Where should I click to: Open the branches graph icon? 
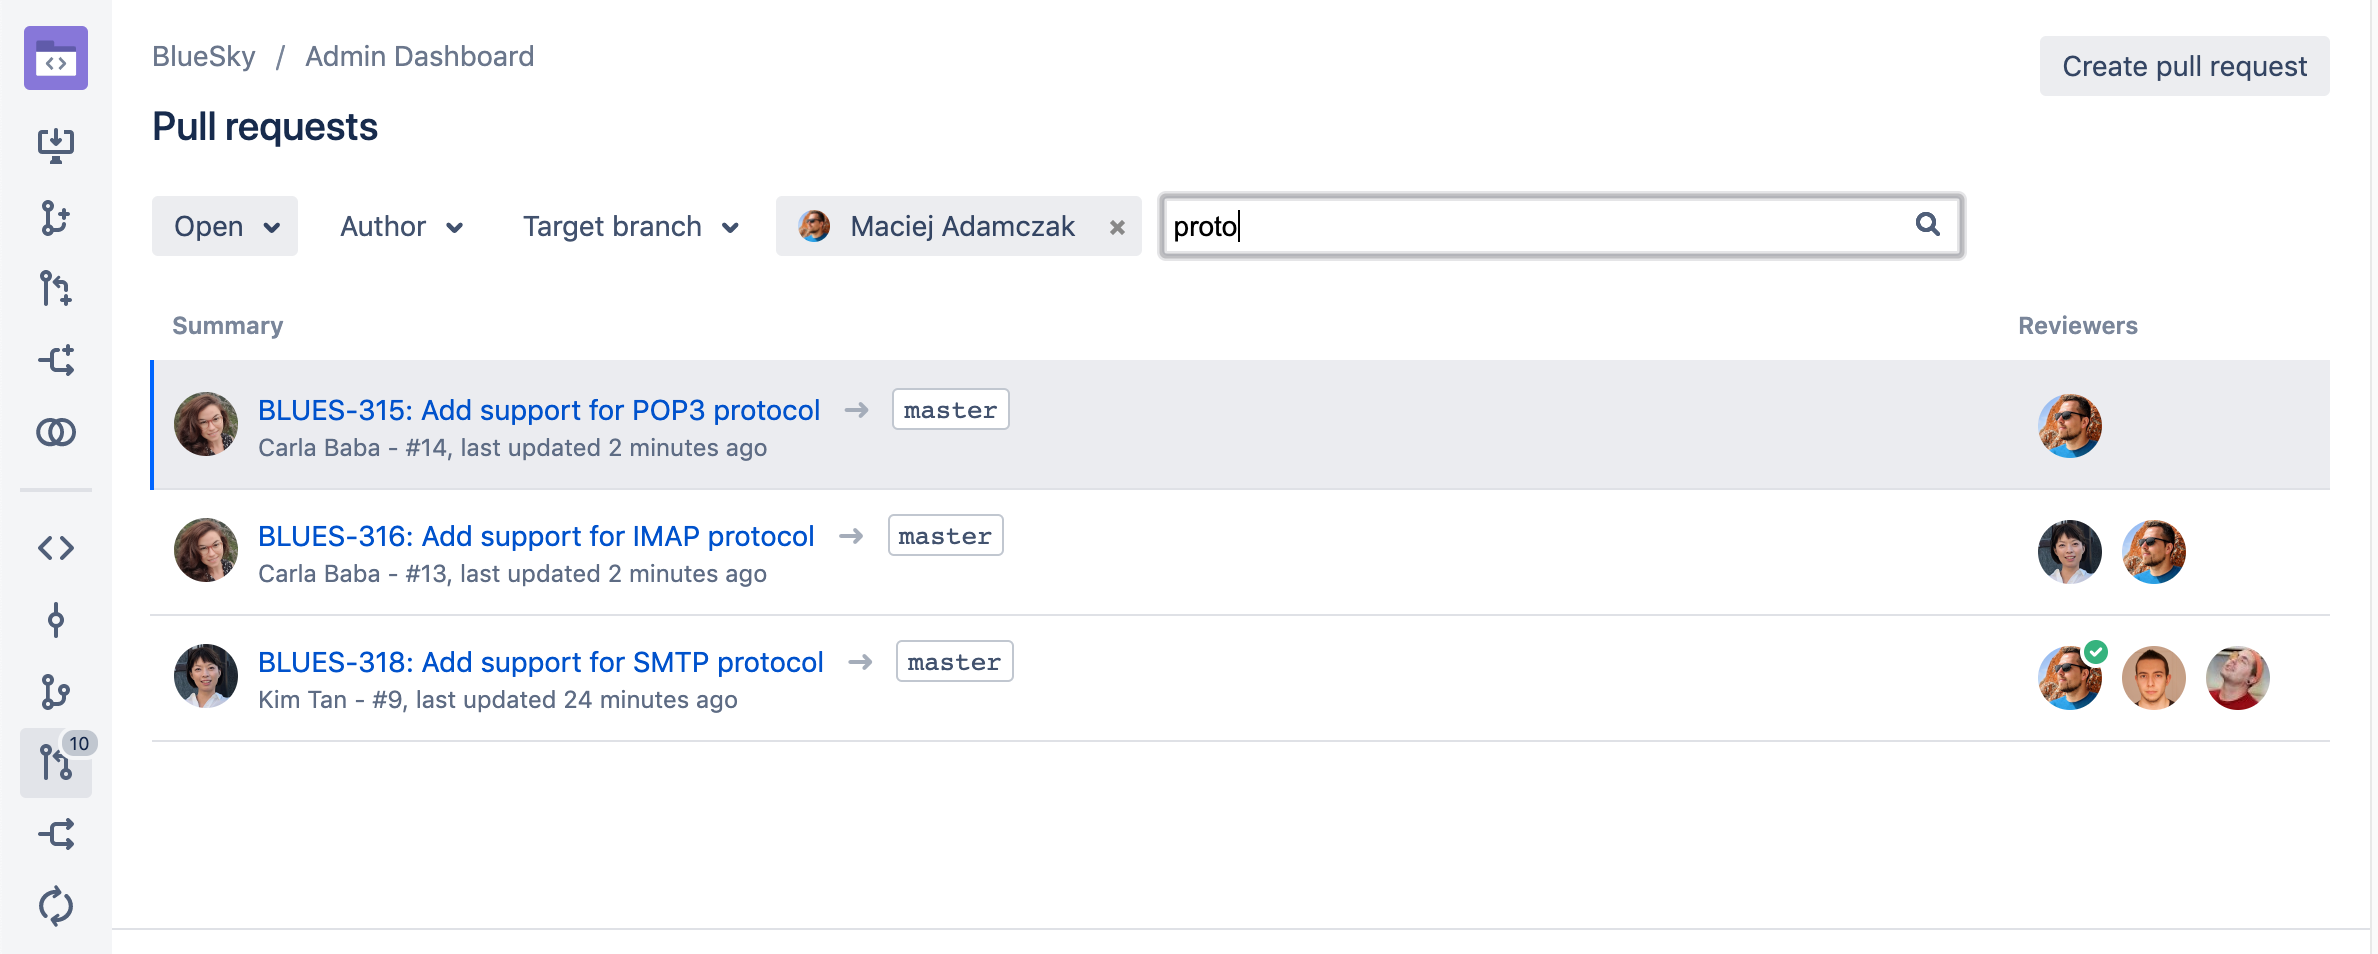56,690
